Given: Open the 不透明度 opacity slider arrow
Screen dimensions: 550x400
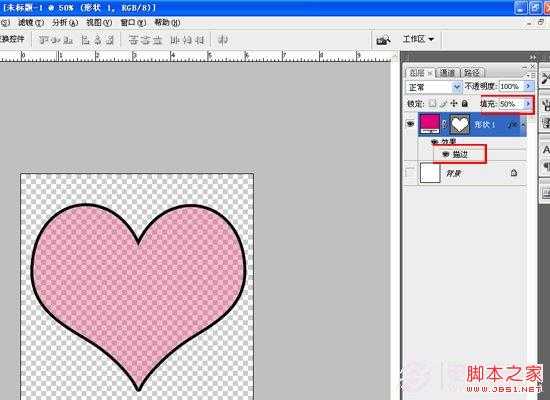Looking at the screenshot, I should coord(528,86).
